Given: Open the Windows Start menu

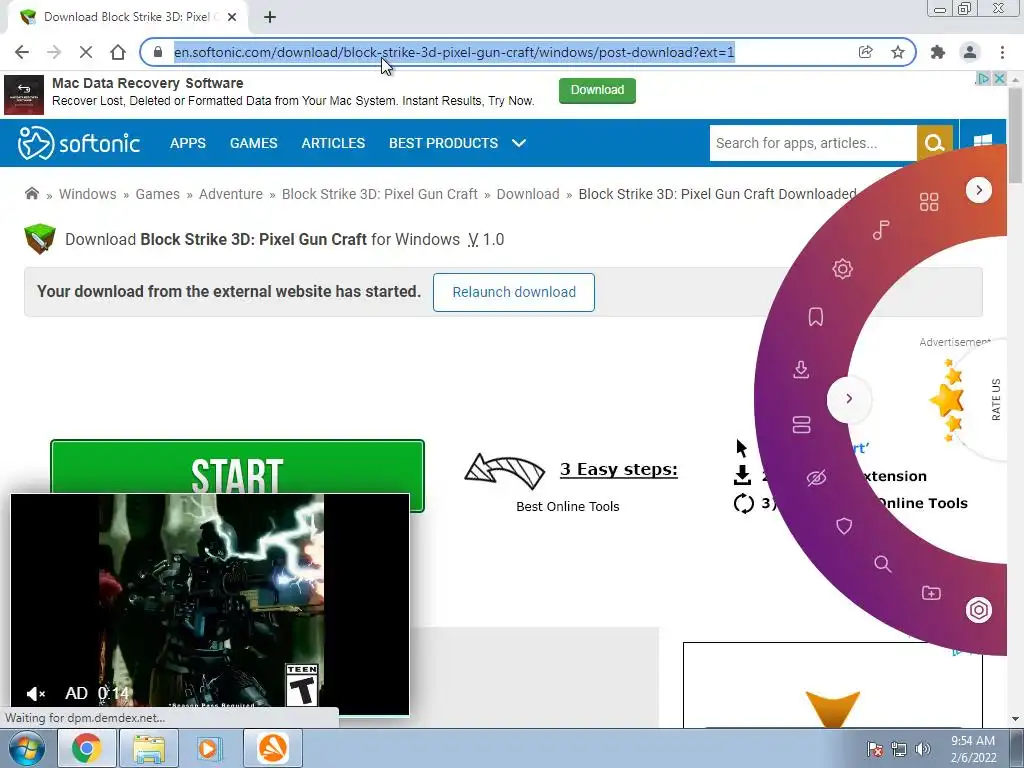Looking at the screenshot, I should pyautogui.click(x=27, y=748).
